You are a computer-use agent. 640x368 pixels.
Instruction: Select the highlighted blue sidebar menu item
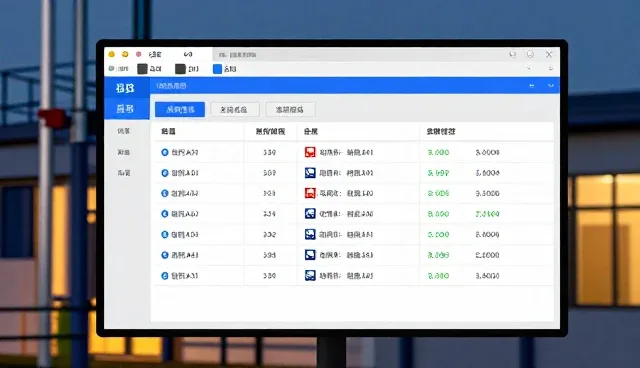127,109
